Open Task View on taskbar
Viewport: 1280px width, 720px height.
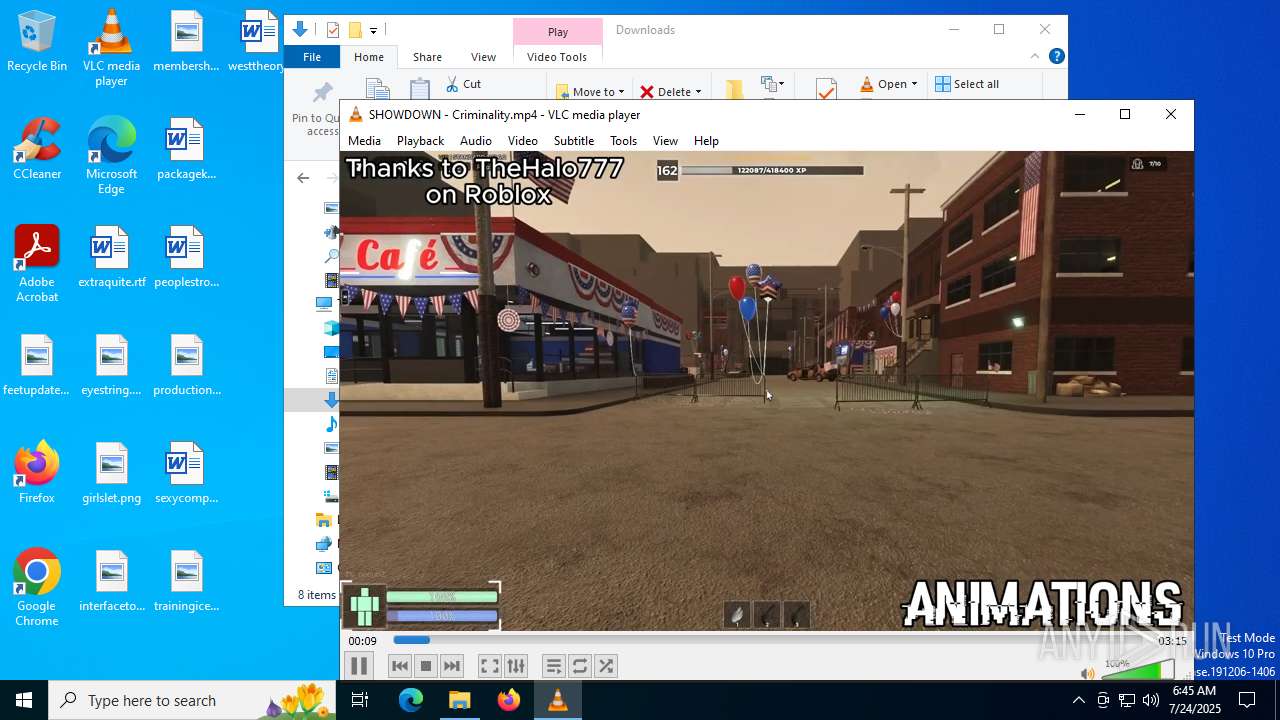360,700
